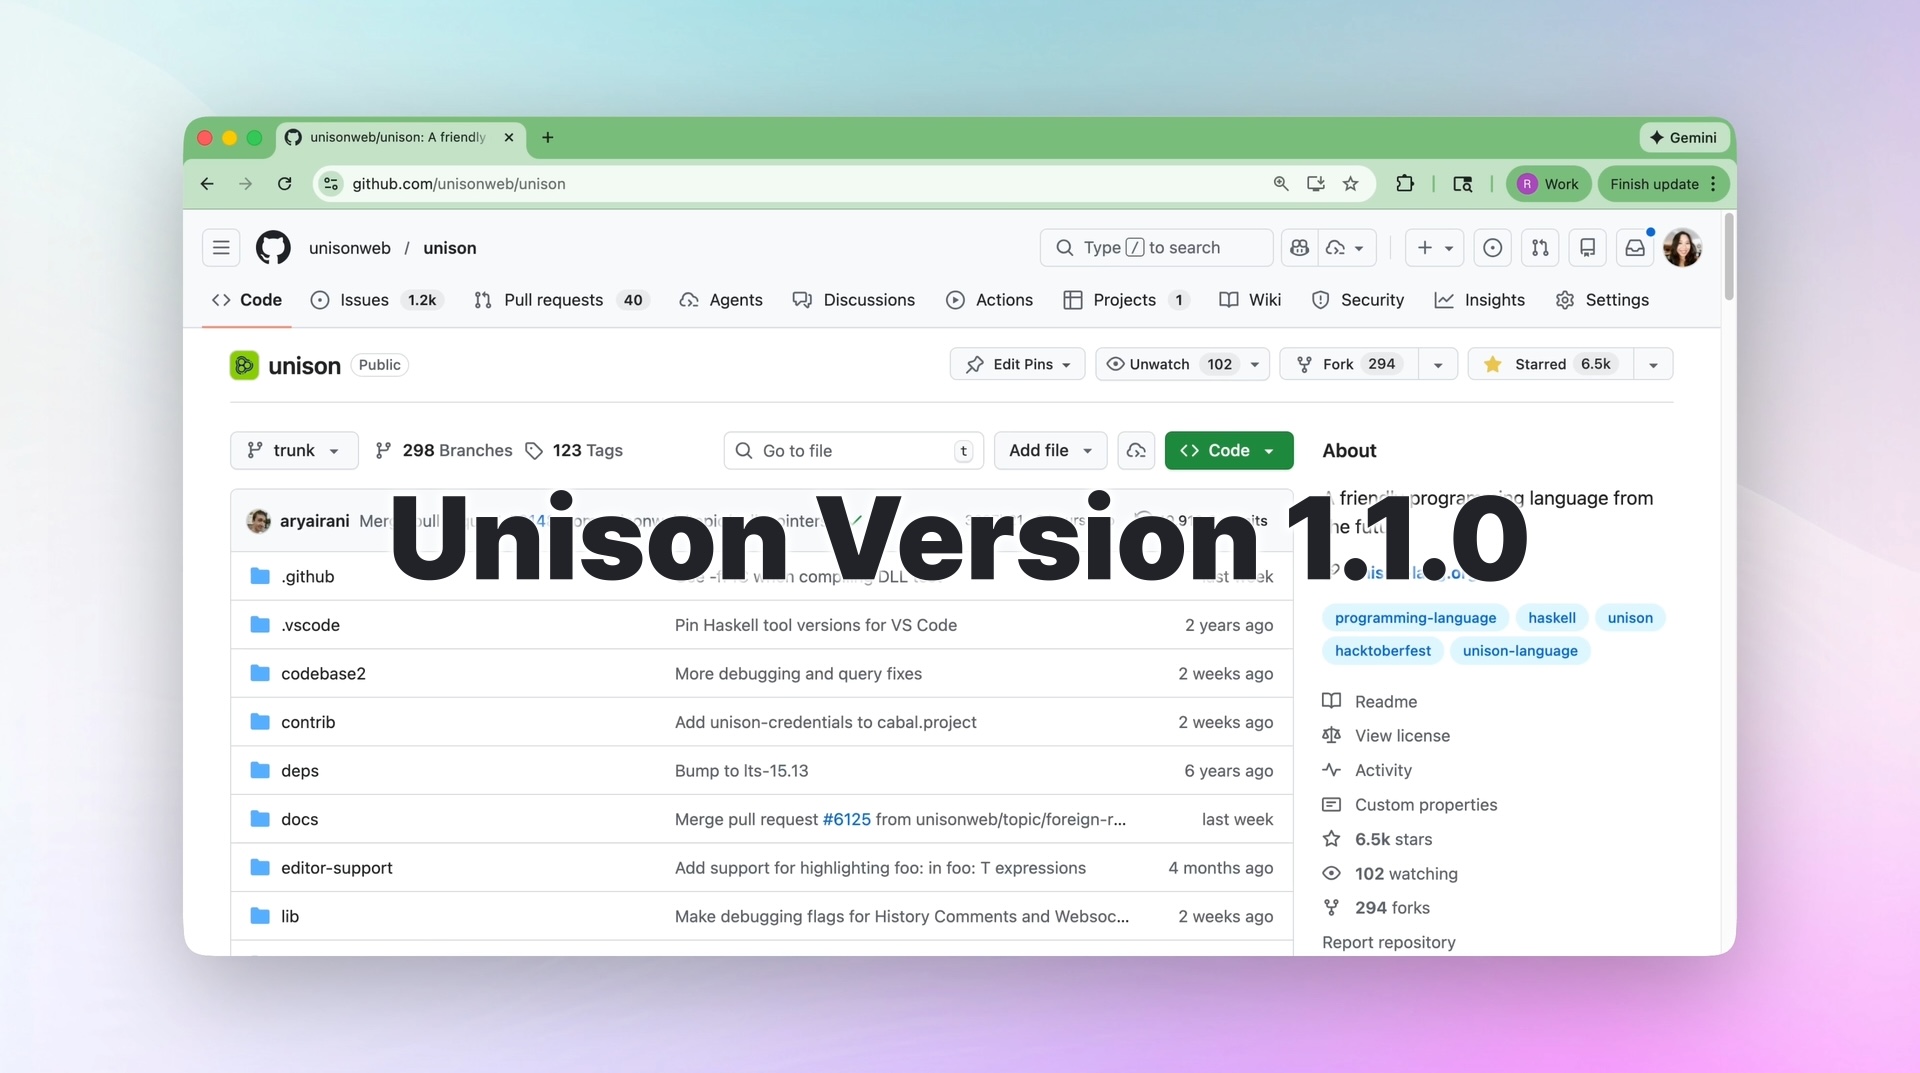Screen dimensions: 1920x1073
Task: Open the issues icon in header
Action: 1492,248
